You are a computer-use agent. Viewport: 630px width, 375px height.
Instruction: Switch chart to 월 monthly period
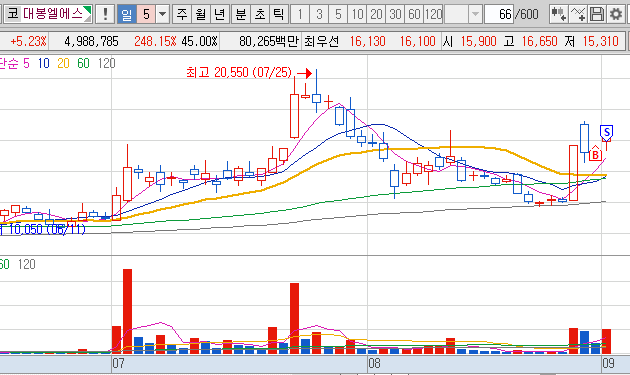[201, 14]
